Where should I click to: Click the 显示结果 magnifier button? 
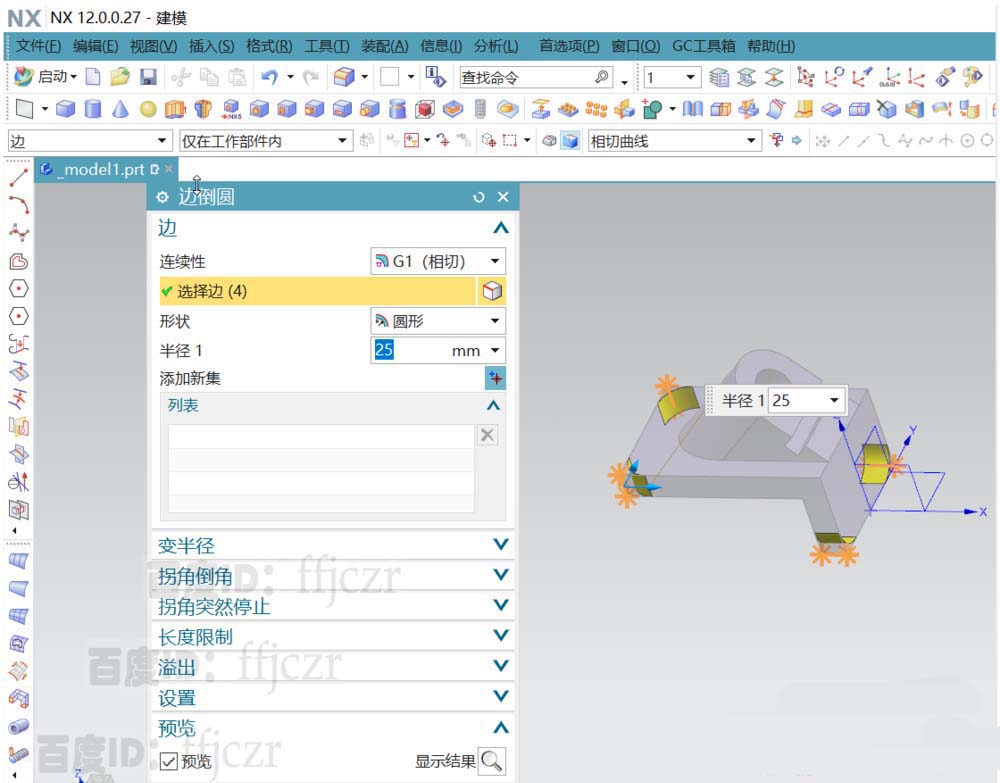pos(491,761)
